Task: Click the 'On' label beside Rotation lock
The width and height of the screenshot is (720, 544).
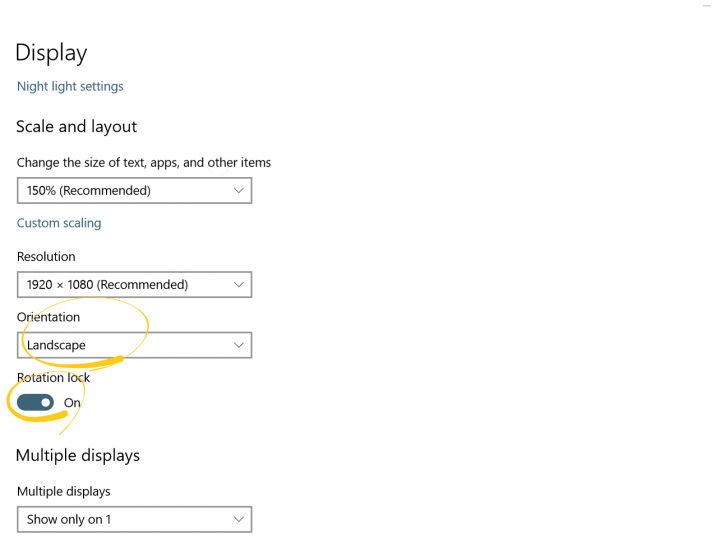Action: [x=72, y=403]
